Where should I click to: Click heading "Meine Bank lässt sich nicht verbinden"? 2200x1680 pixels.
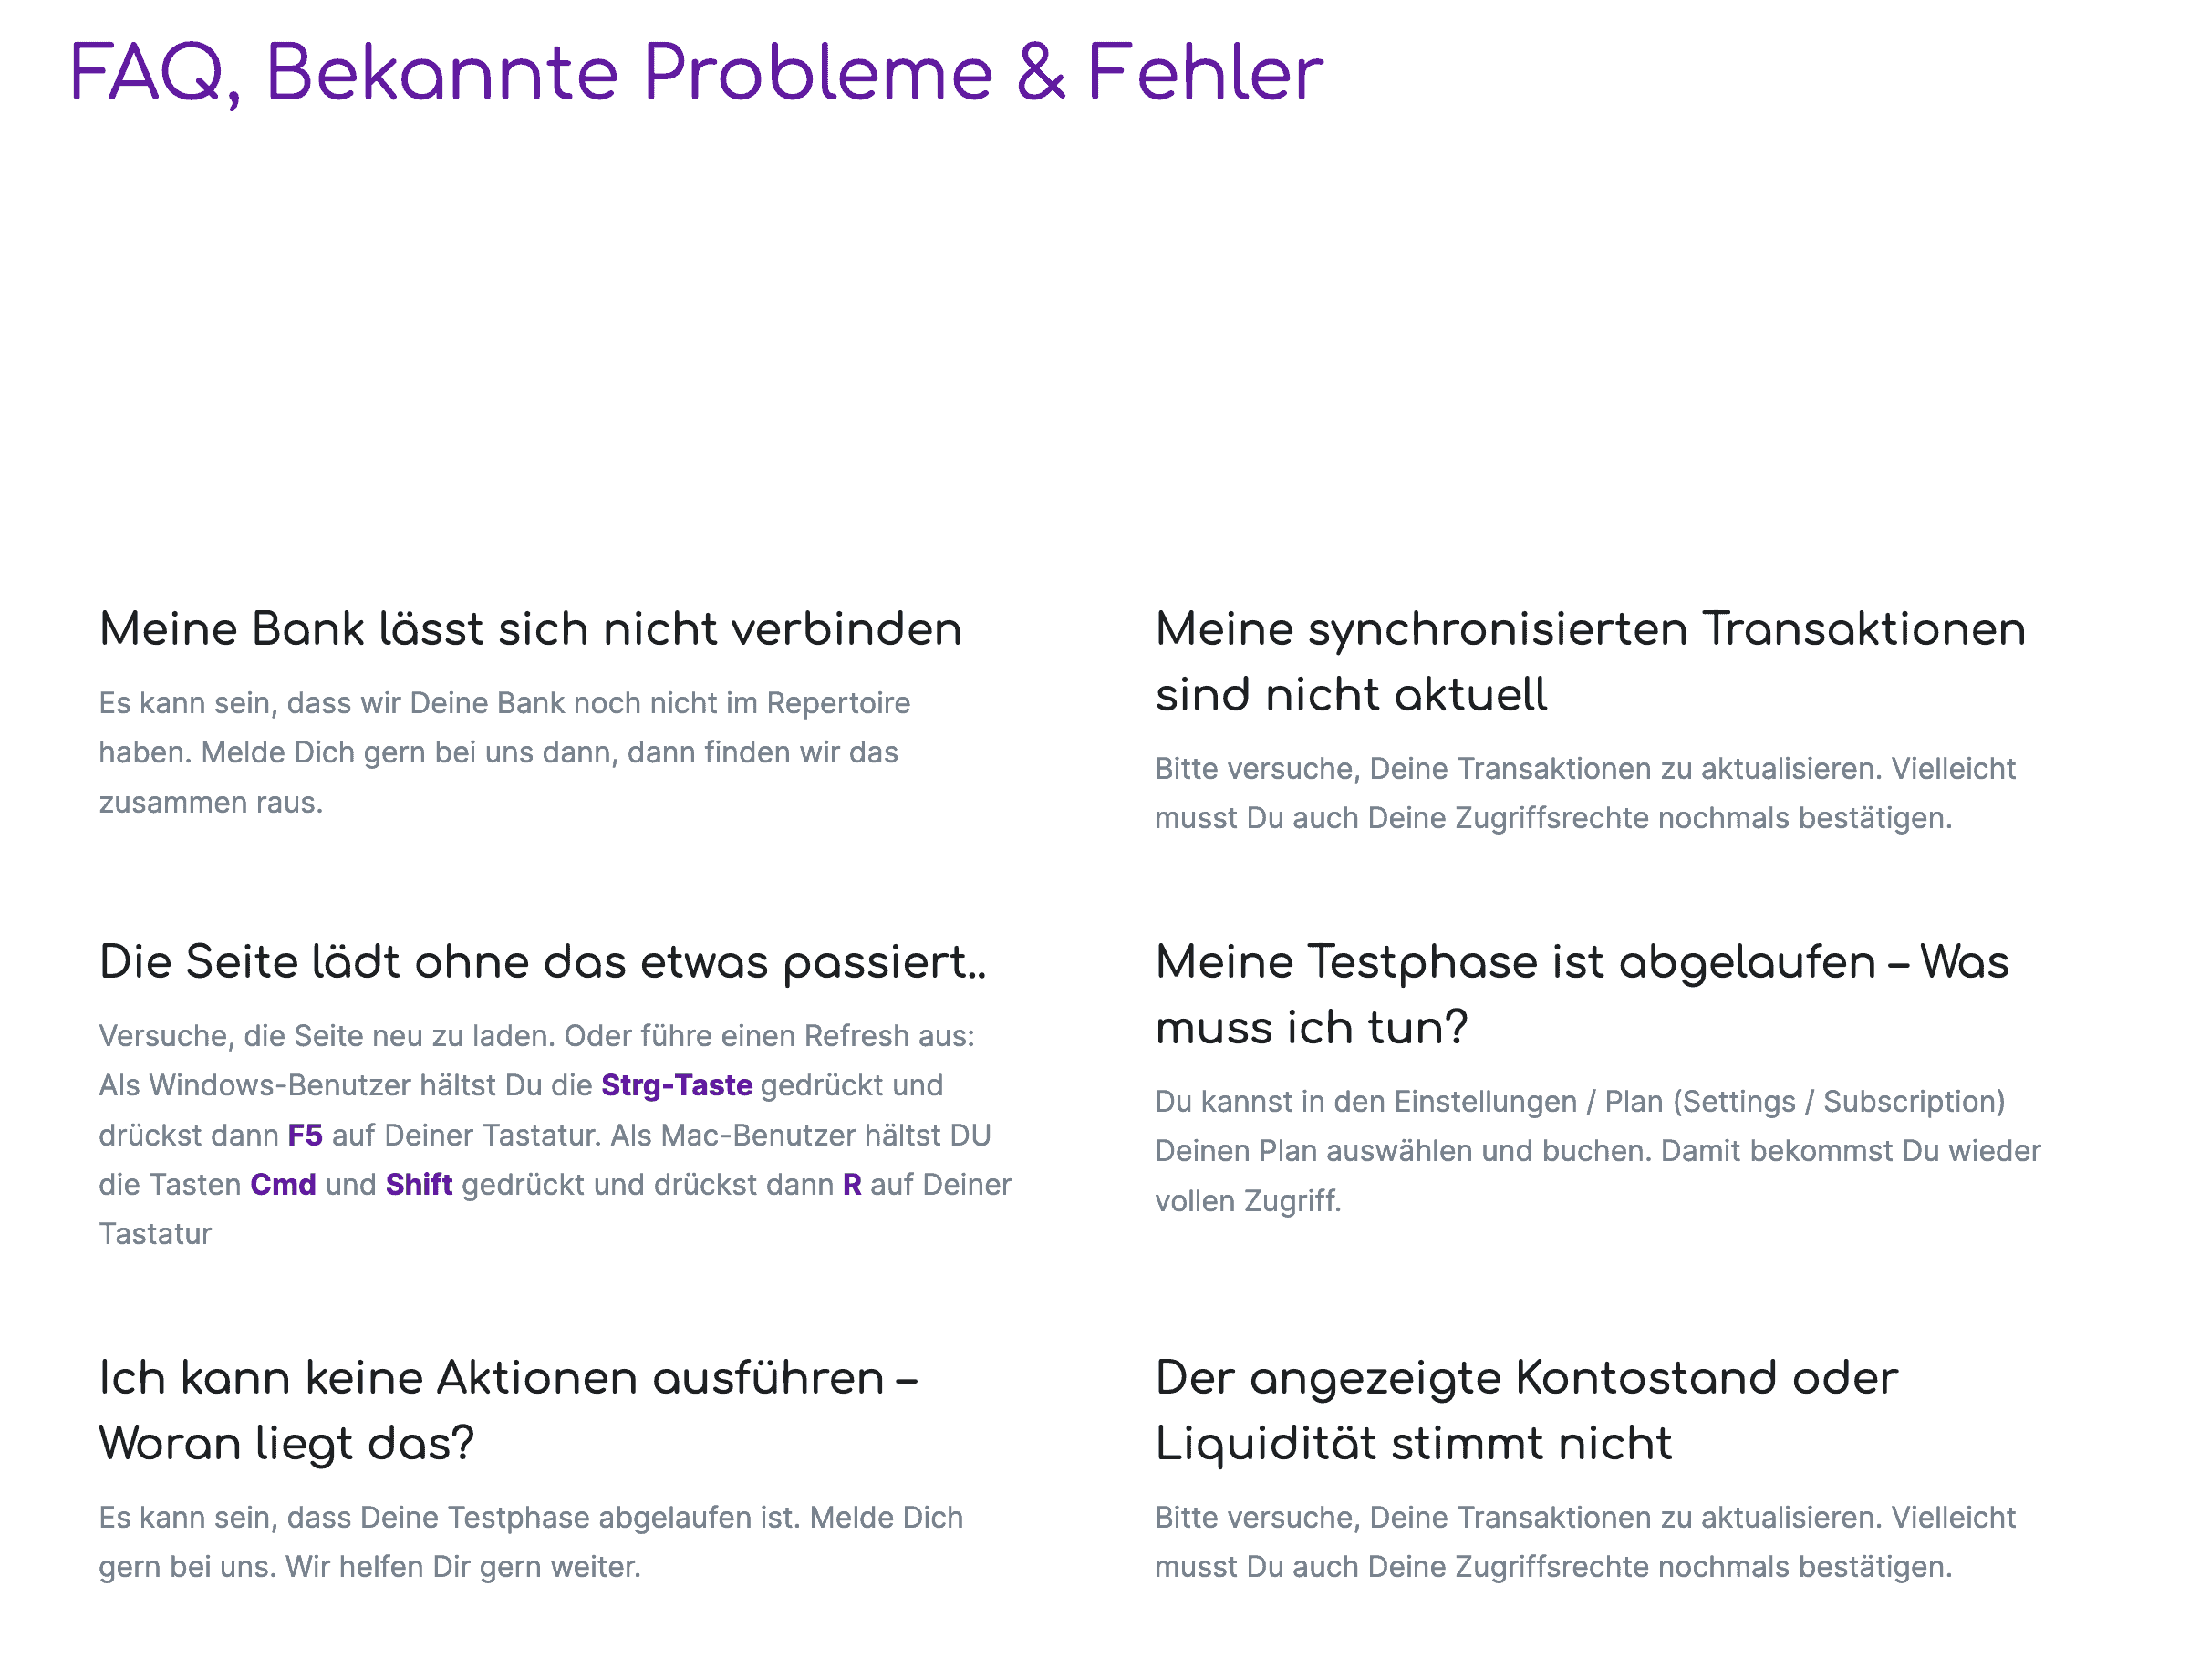point(530,629)
